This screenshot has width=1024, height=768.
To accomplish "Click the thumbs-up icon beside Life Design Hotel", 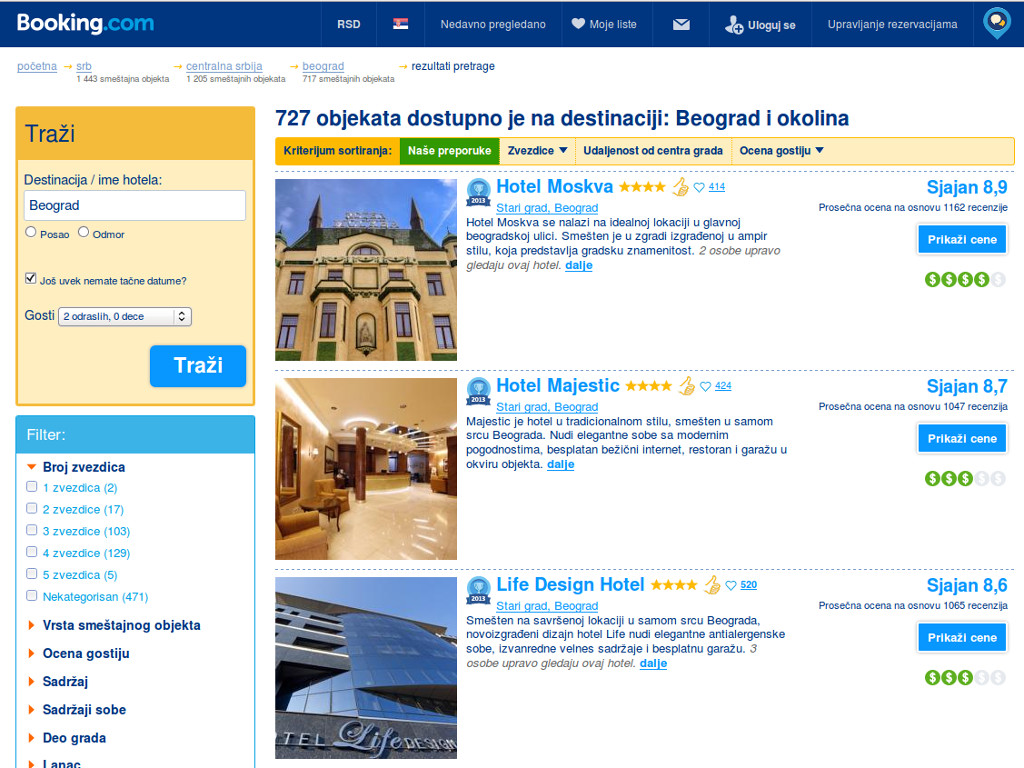I will click(x=712, y=585).
